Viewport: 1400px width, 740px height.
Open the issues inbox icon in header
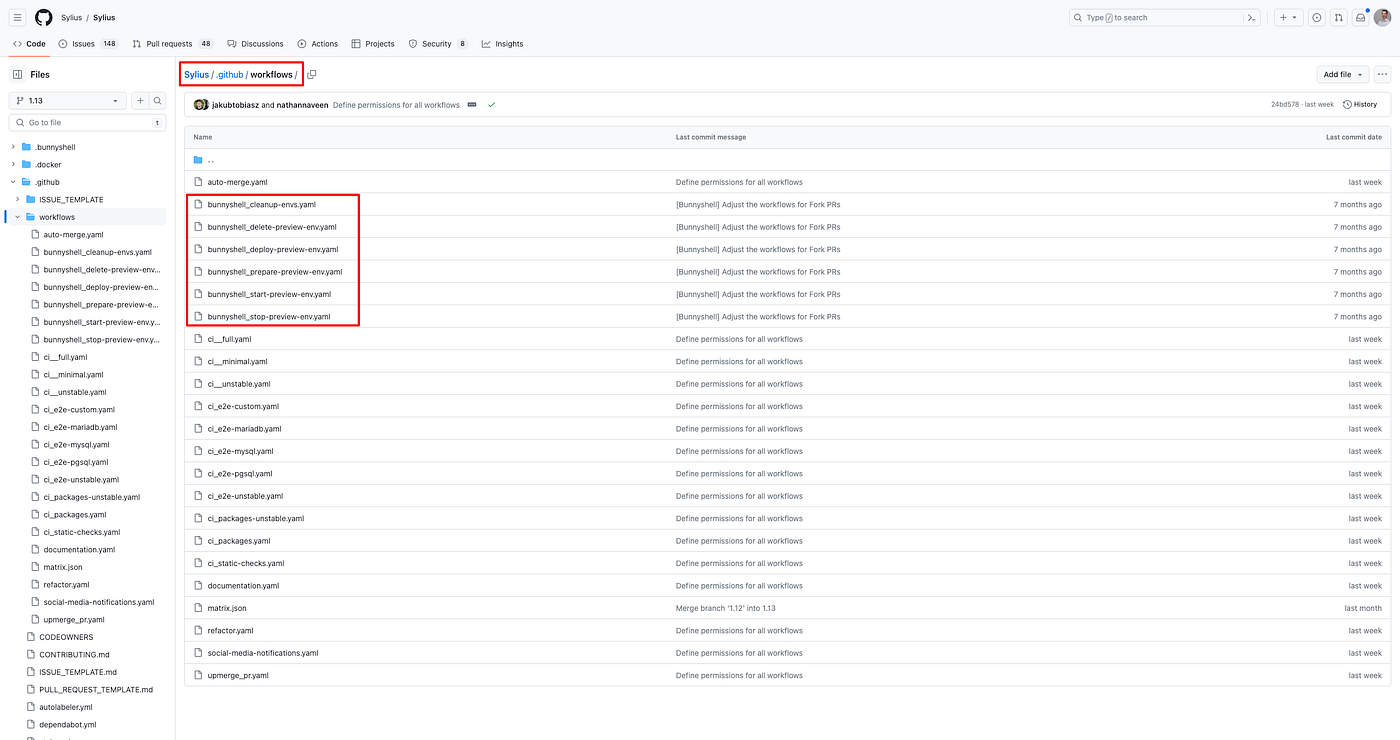pyautogui.click(x=1316, y=17)
